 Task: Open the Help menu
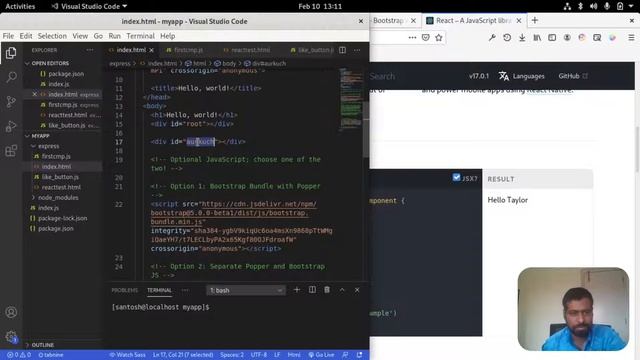(167, 36)
